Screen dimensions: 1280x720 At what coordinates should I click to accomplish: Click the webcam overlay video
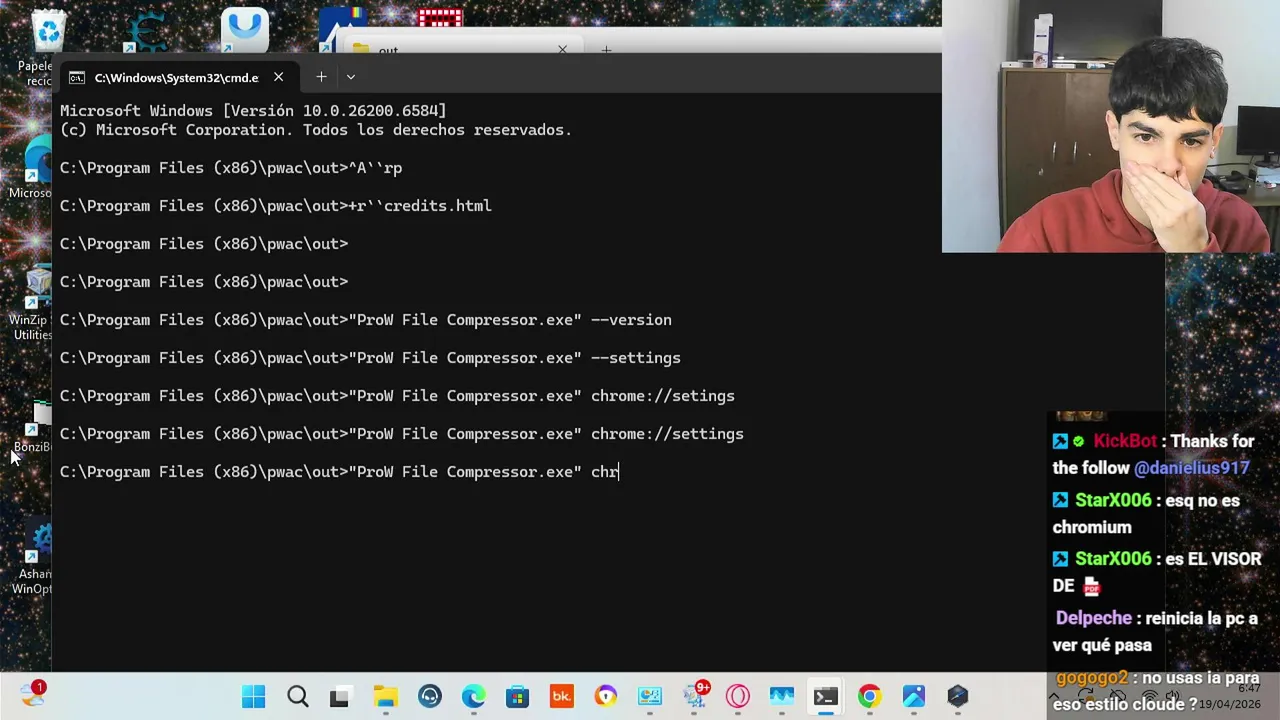pos(1110,126)
